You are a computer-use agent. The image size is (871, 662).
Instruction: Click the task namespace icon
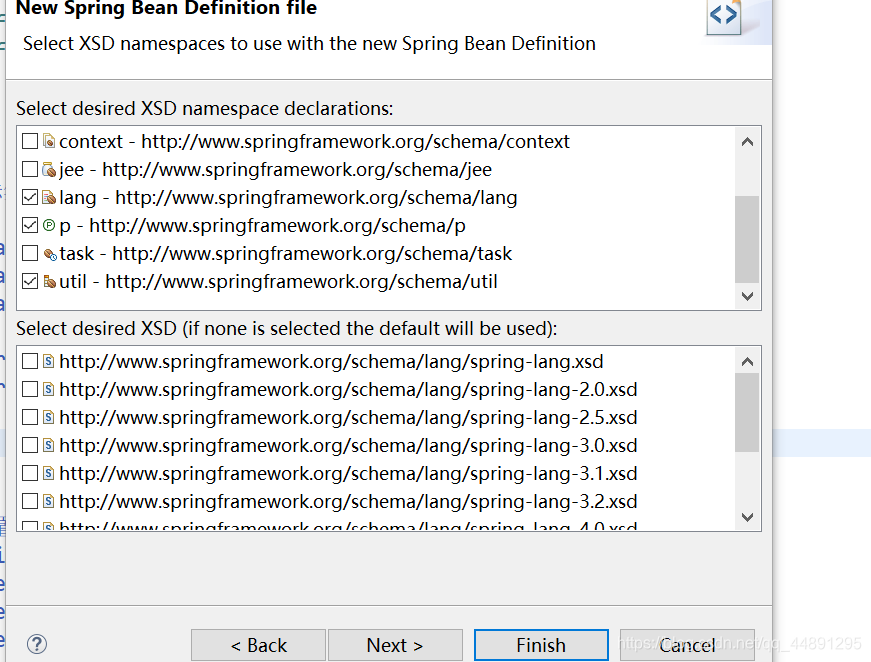click(49, 254)
